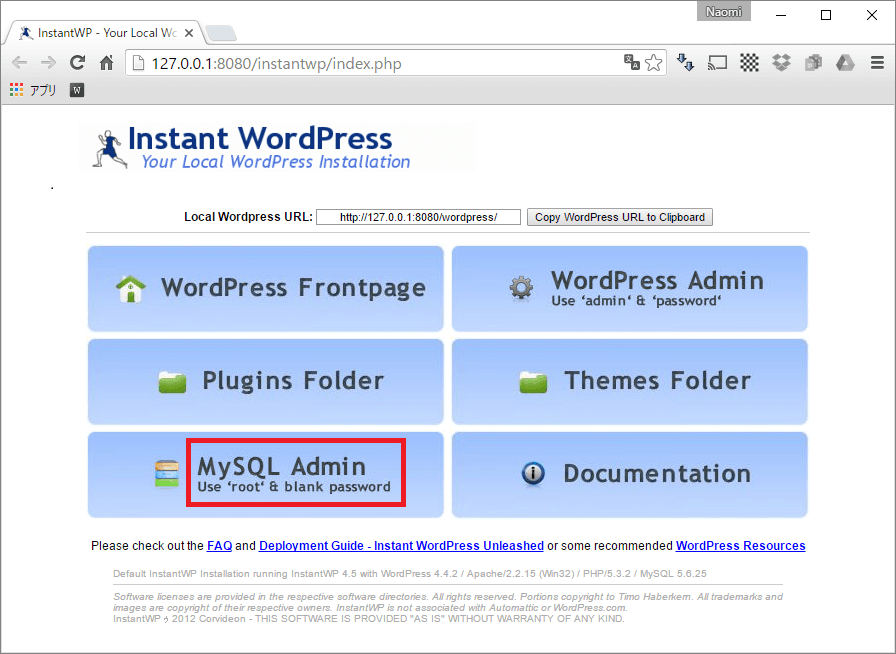
Task: Open the Chrome menu
Action: pos(880,62)
